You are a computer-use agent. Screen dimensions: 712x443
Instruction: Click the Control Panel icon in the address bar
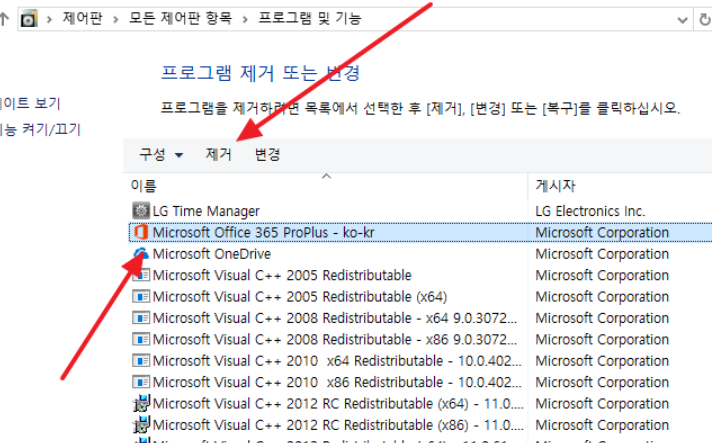(29, 19)
